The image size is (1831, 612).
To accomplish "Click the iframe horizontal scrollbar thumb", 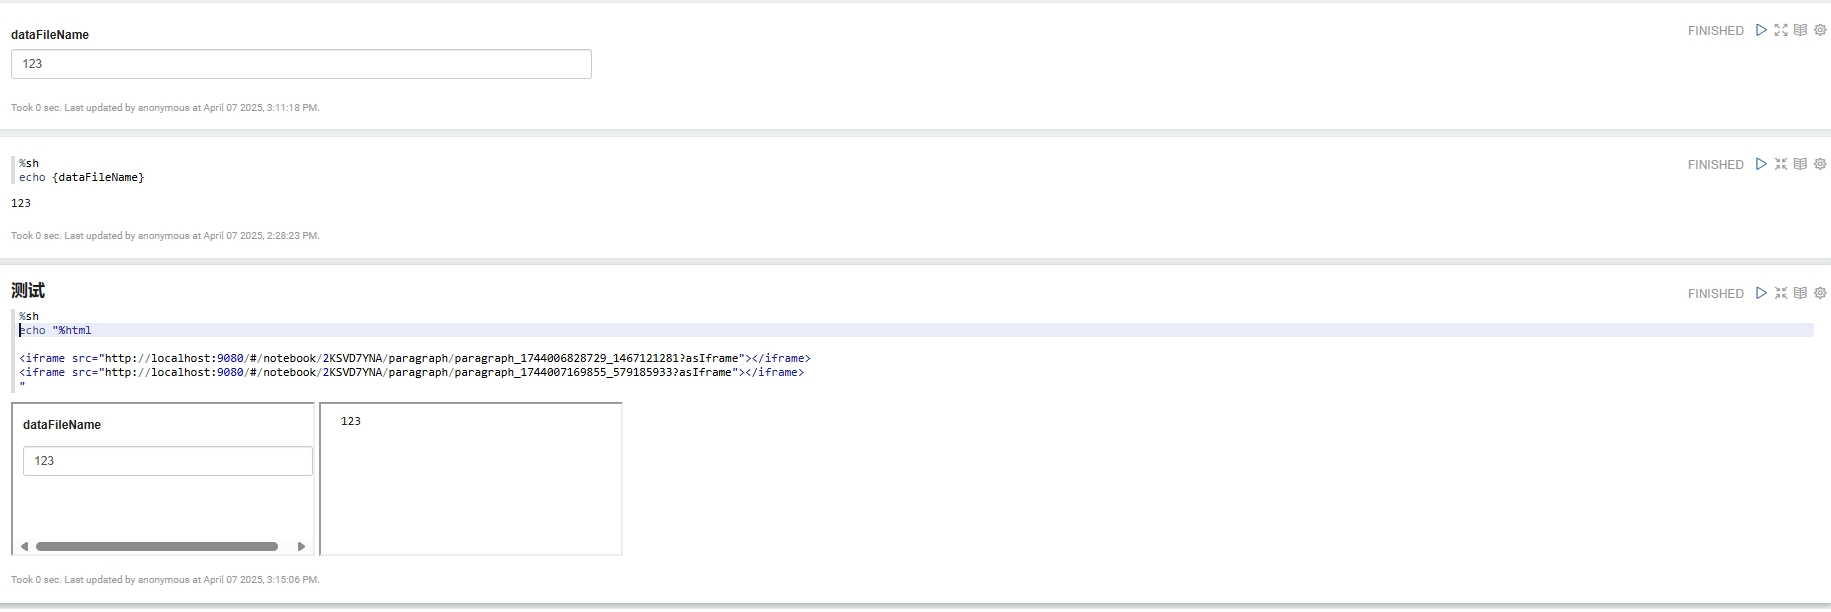I will 157,547.
